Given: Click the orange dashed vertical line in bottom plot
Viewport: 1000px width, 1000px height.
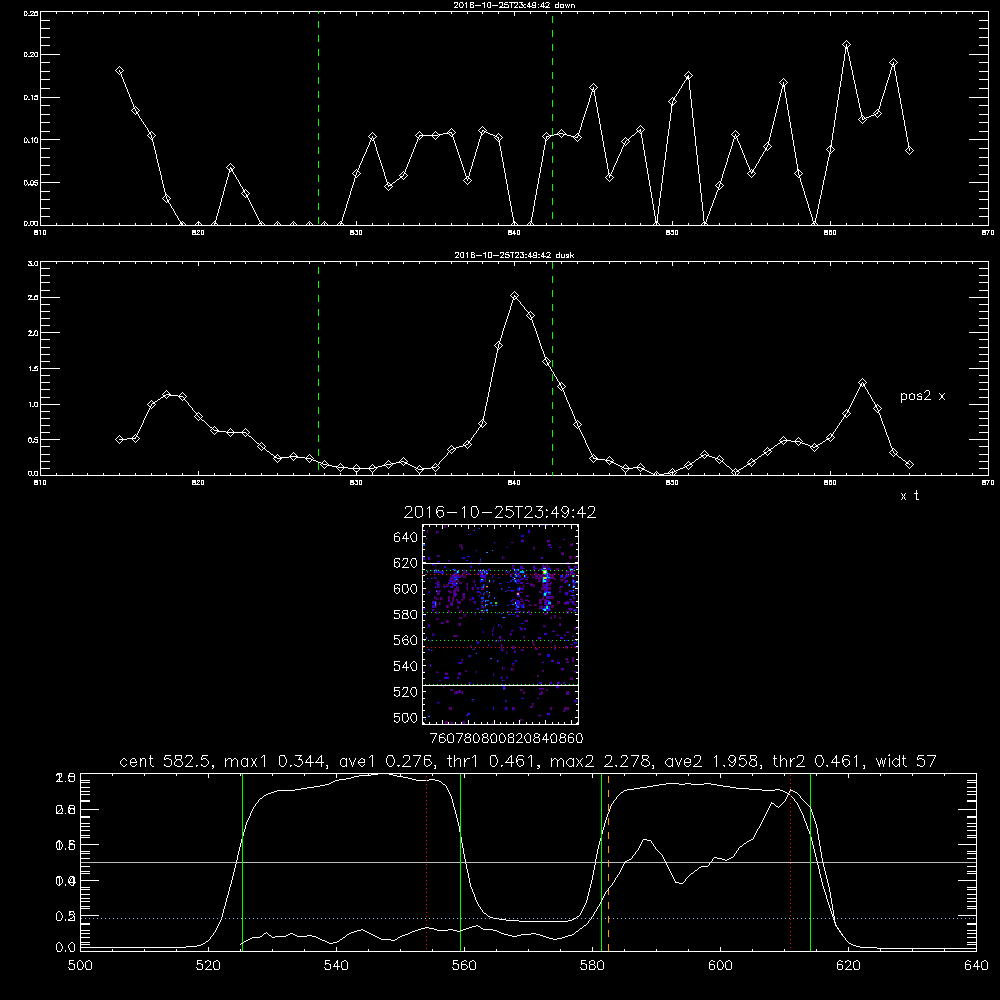Looking at the screenshot, I should pyautogui.click(x=608, y=861).
